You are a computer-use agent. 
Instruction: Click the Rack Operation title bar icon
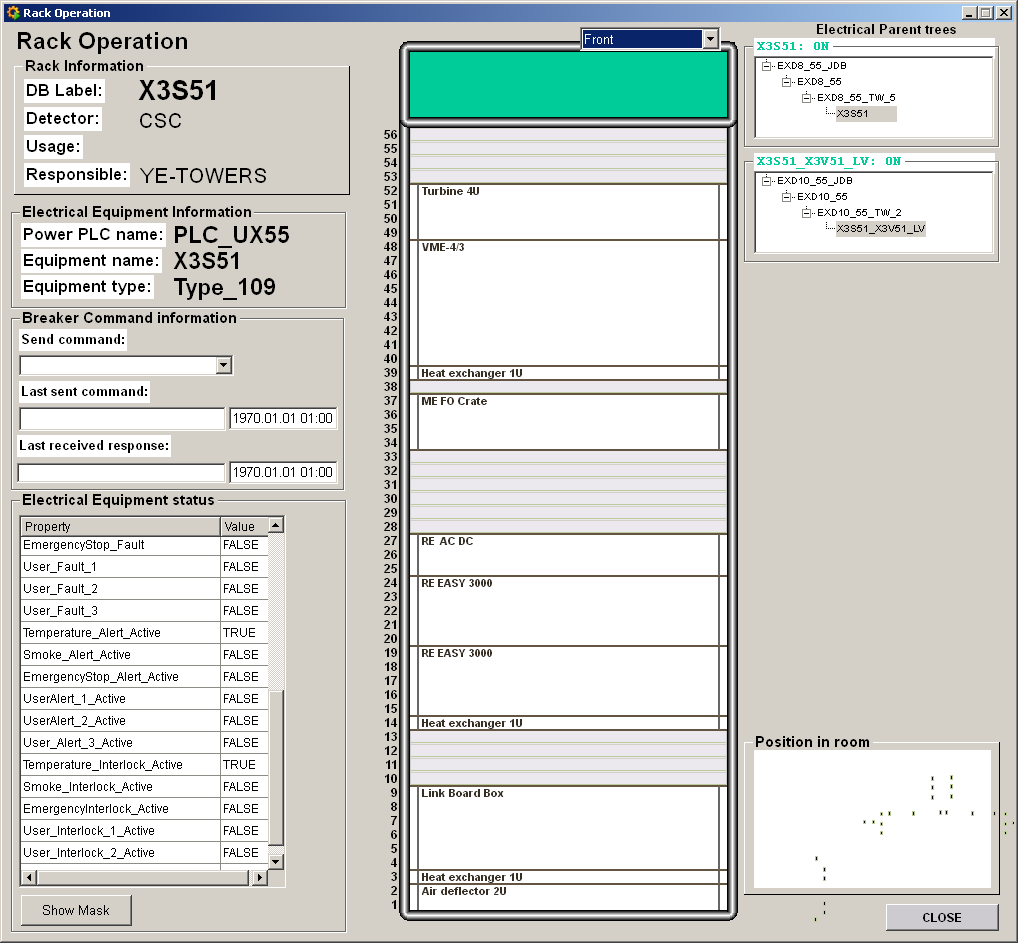click(12, 13)
